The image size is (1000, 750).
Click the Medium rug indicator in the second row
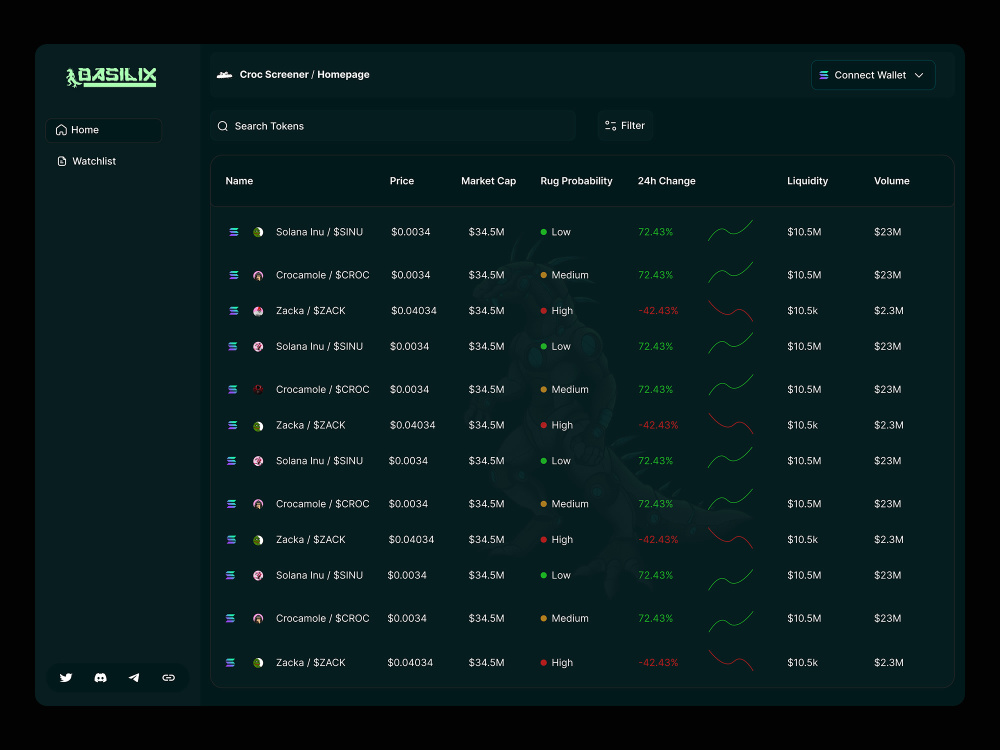point(564,276)
